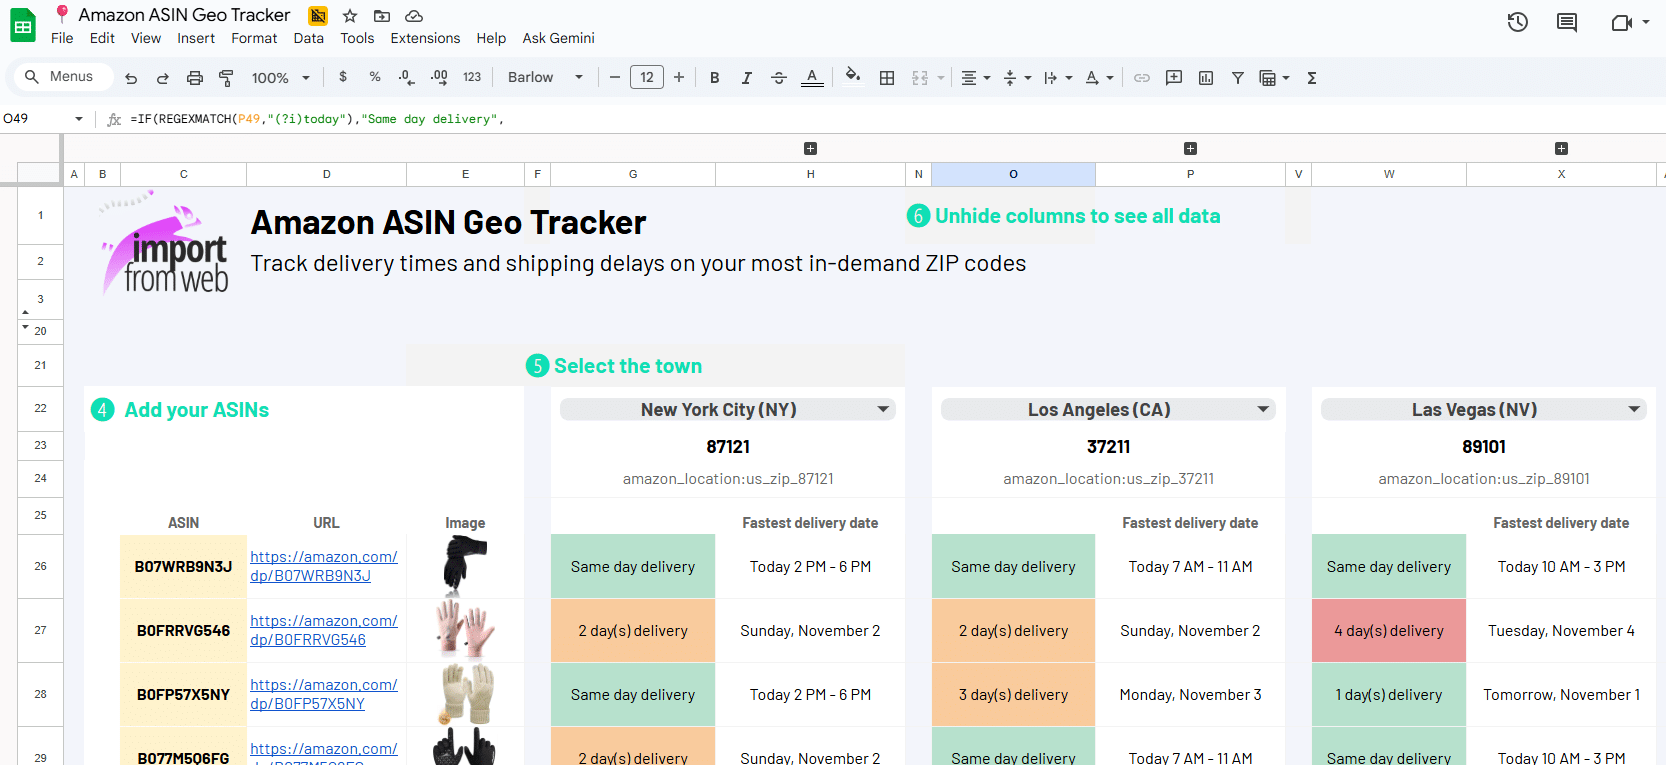This screenshot has width=1666, height=765.
Task: Open the comments panel icon
Action: tap(1567, 22)
